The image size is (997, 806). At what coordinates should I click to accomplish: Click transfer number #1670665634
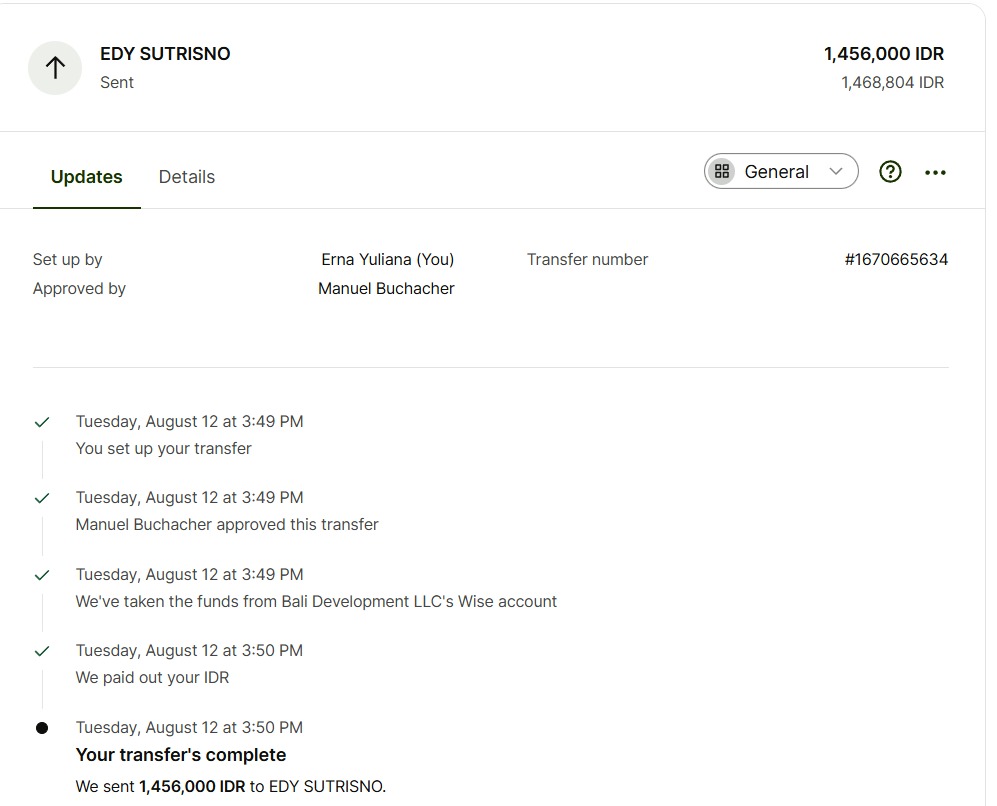pyautogui.click(x=895, y=260)
